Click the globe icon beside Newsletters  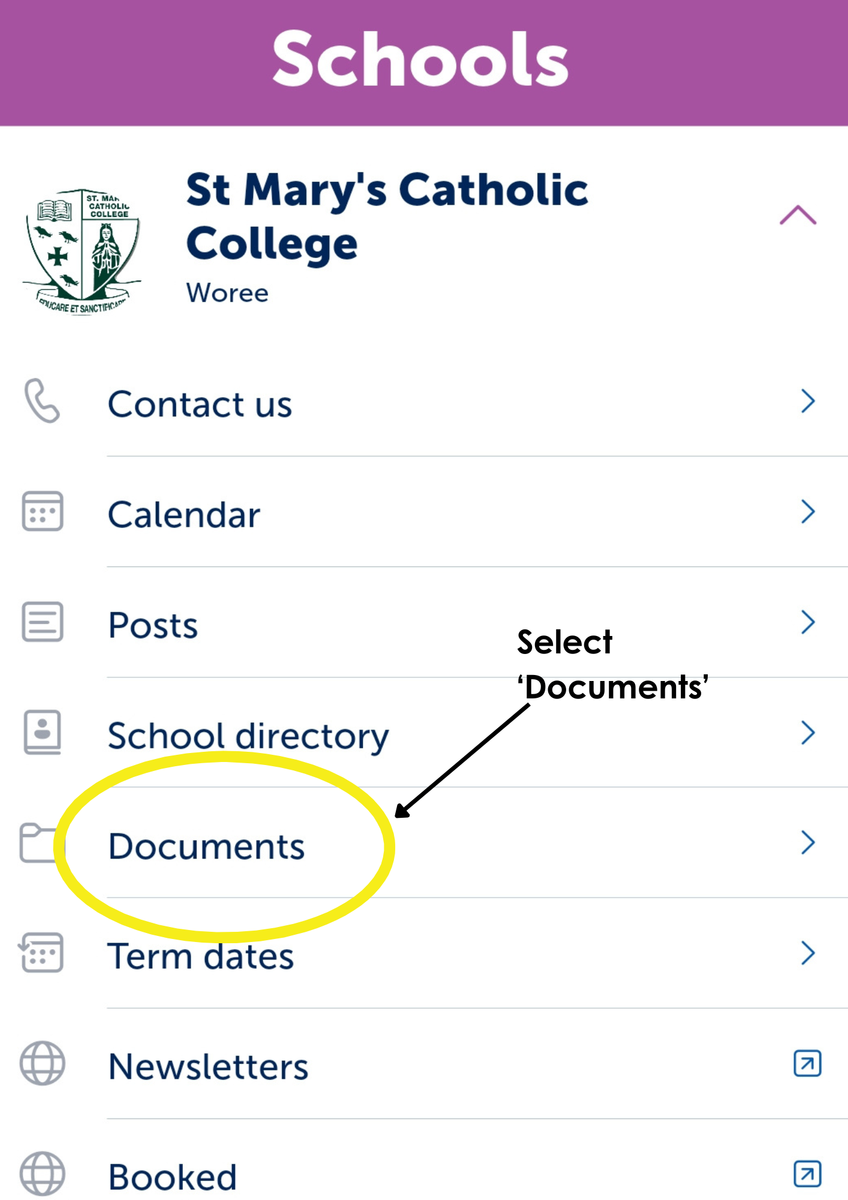(42, 1064)
